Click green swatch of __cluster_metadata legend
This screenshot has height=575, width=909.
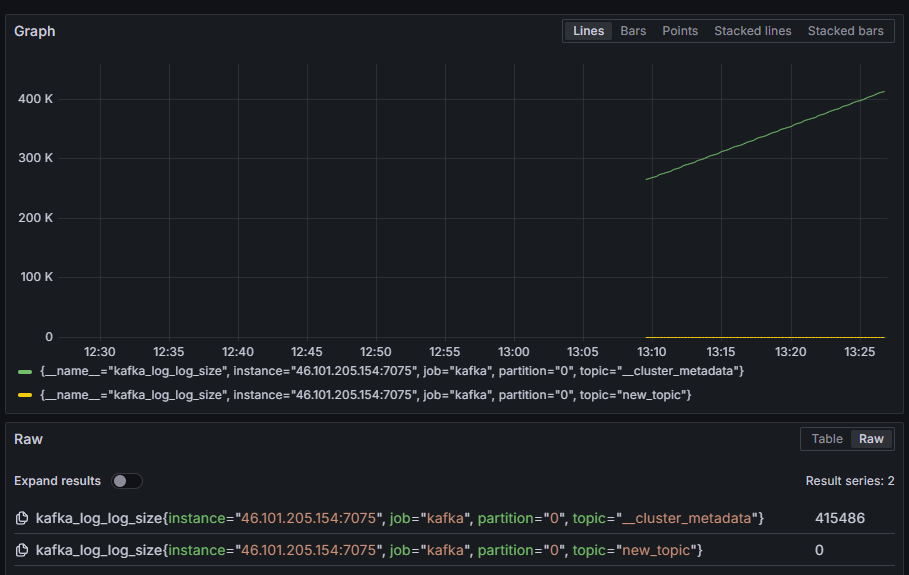(25, 371)
